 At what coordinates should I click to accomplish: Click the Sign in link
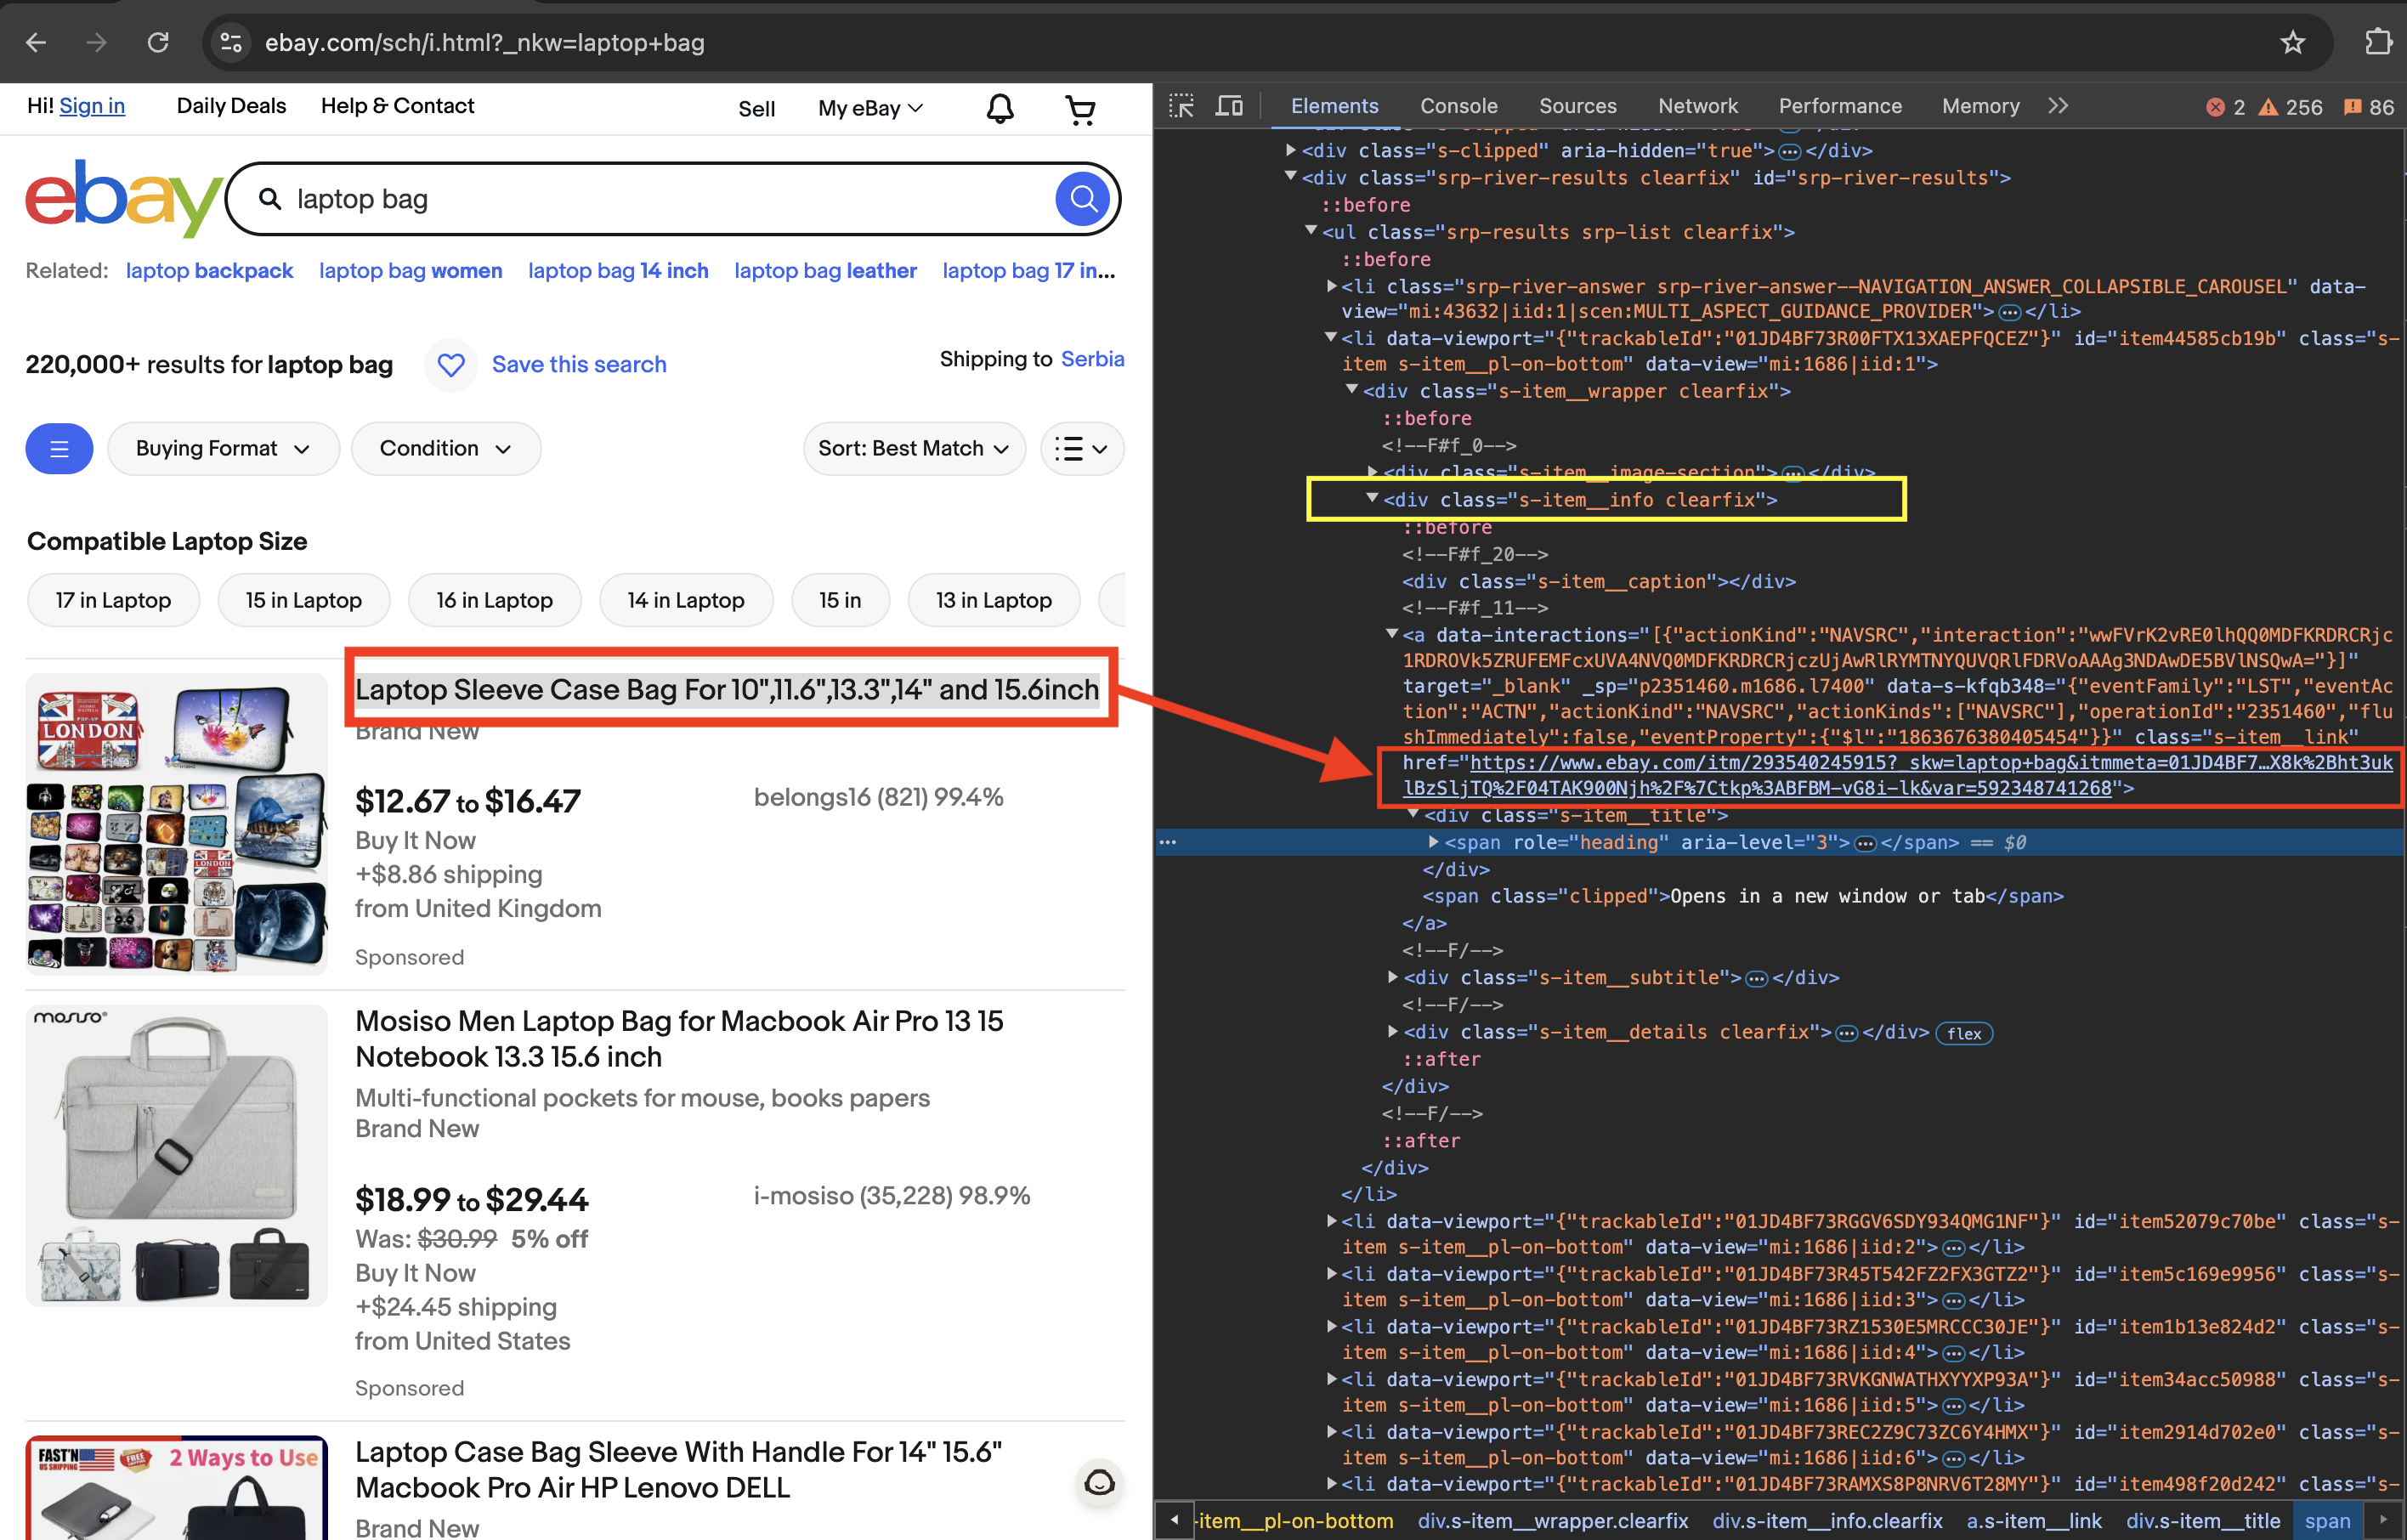pos(92,105)
